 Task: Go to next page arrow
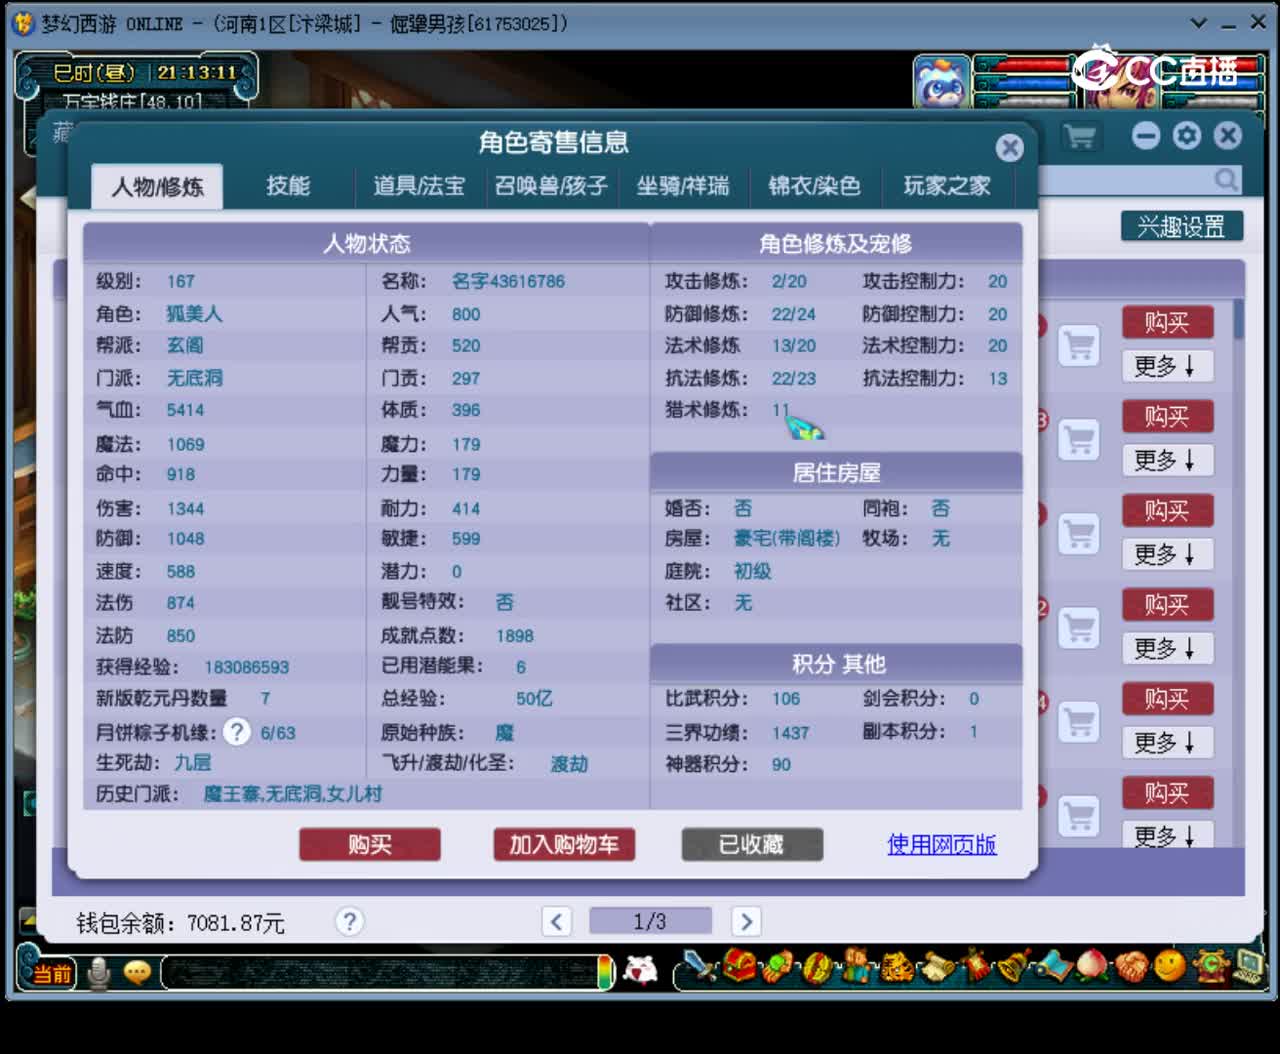(745, 921)
